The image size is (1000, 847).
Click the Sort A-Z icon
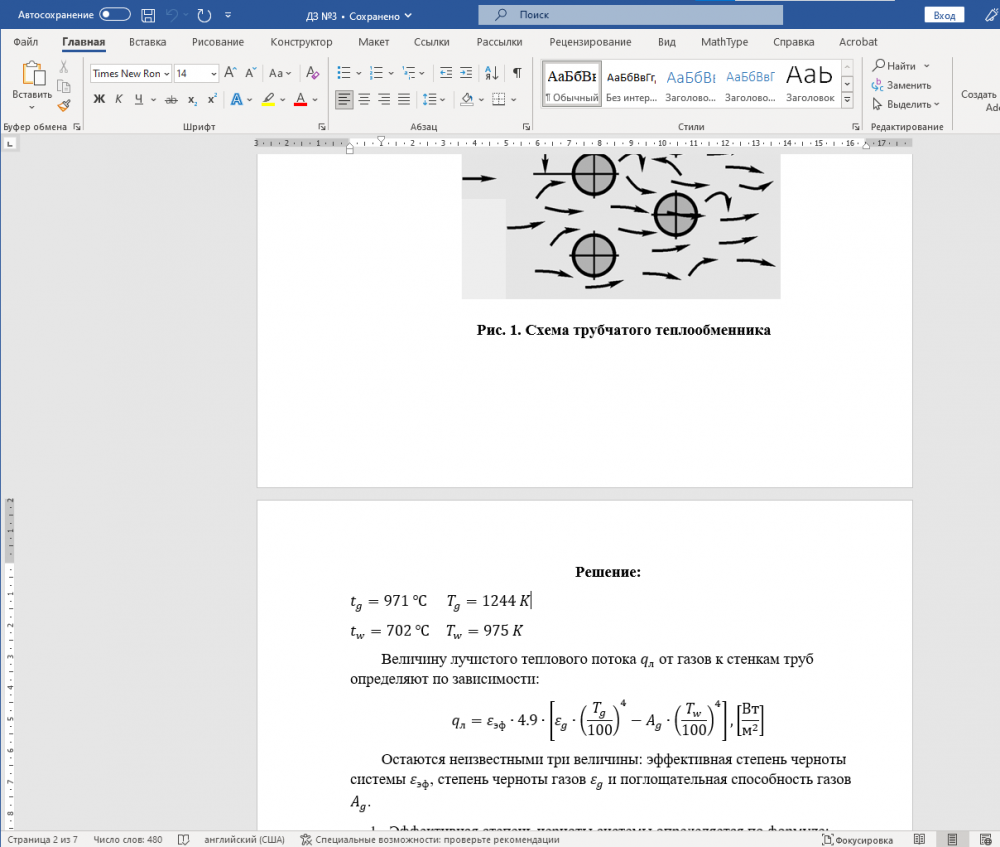tap(492, 73)
